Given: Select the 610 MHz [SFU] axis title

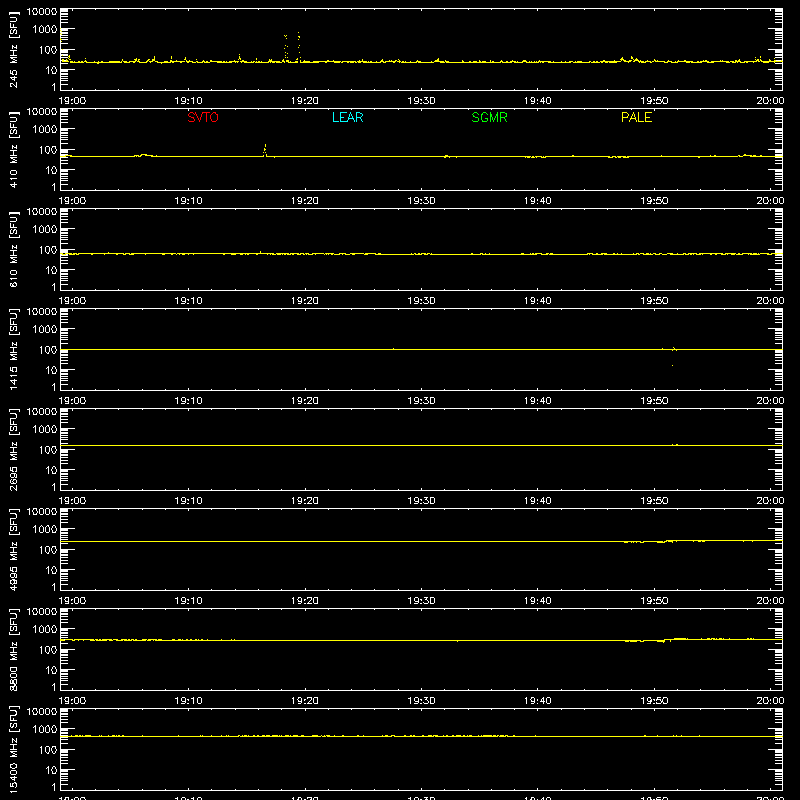Looking at the screenshot, I should point(13,249).
